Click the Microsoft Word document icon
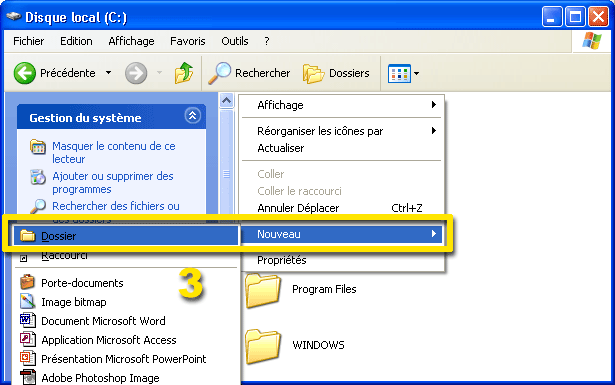This screenshot has height=385, width=615. [x=27, y=320]
